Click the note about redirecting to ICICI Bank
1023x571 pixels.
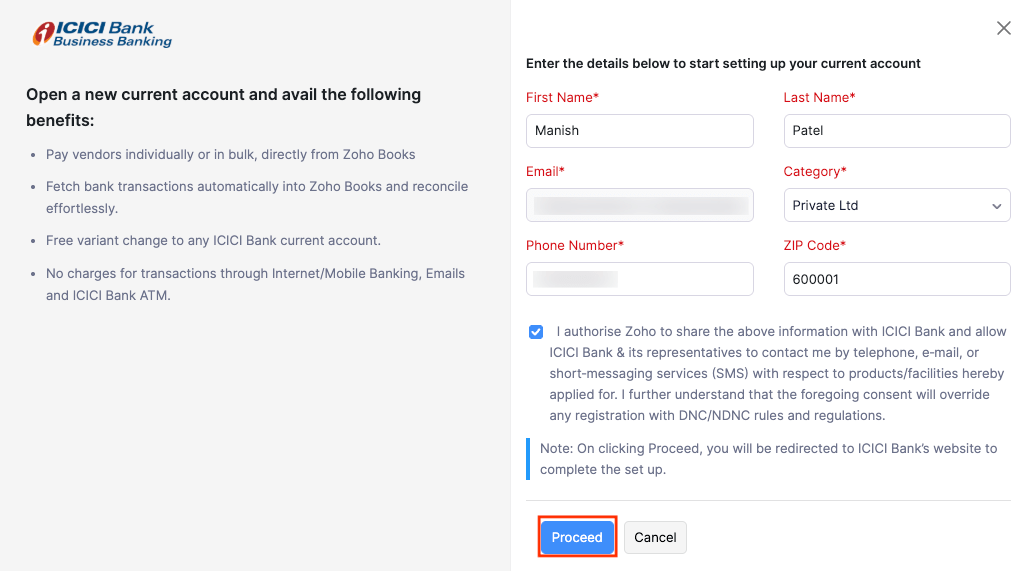(768, 458)
